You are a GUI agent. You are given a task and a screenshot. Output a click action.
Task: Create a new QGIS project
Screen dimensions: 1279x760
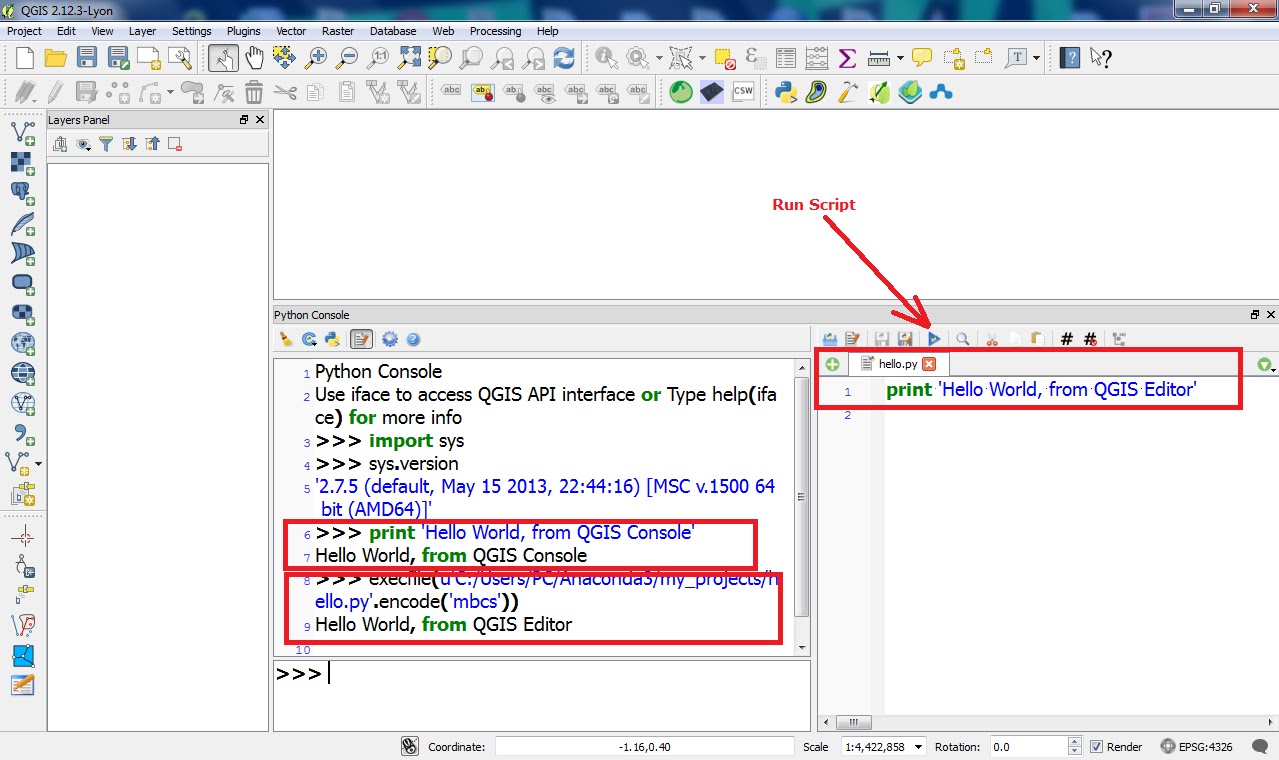pyautogui.click(x=24, y=57)
